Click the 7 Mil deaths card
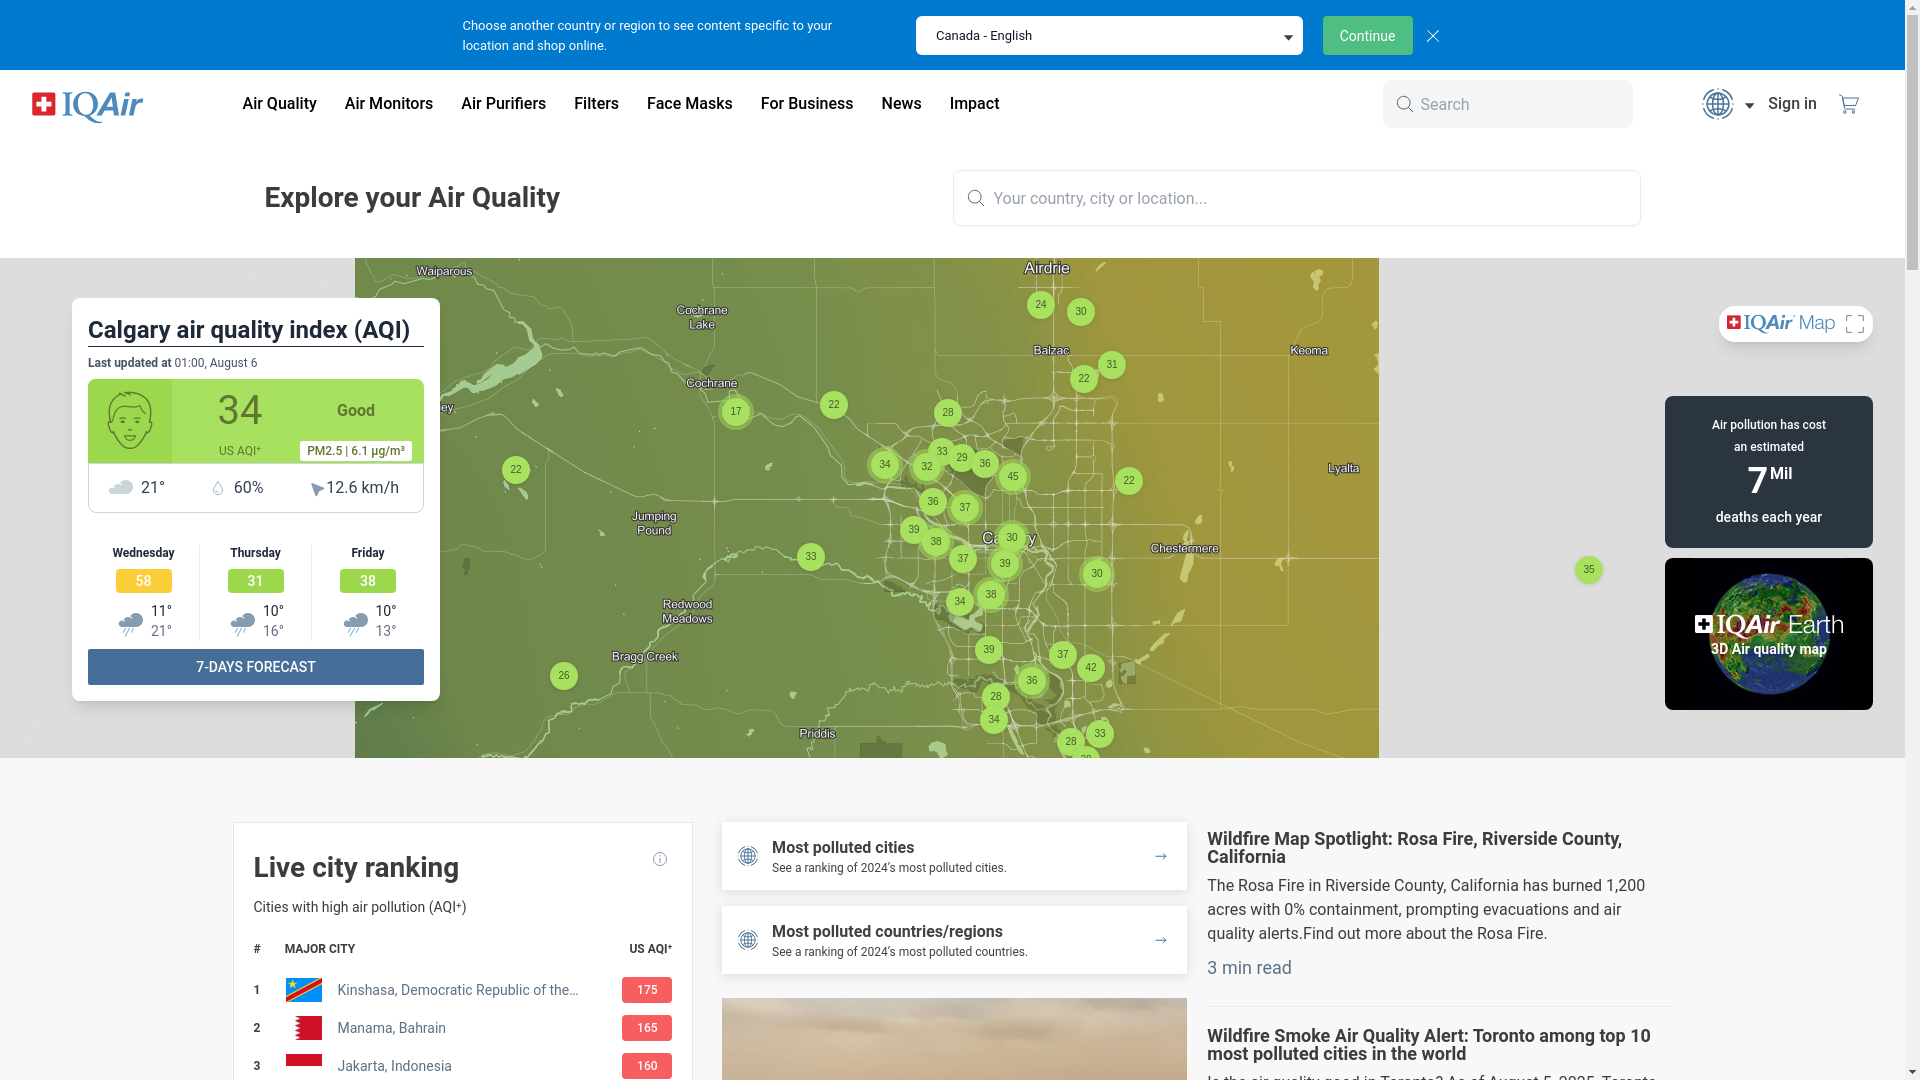This screenshot has width=1920, height=1080. pyautogui.click(x=1769, y=472)
